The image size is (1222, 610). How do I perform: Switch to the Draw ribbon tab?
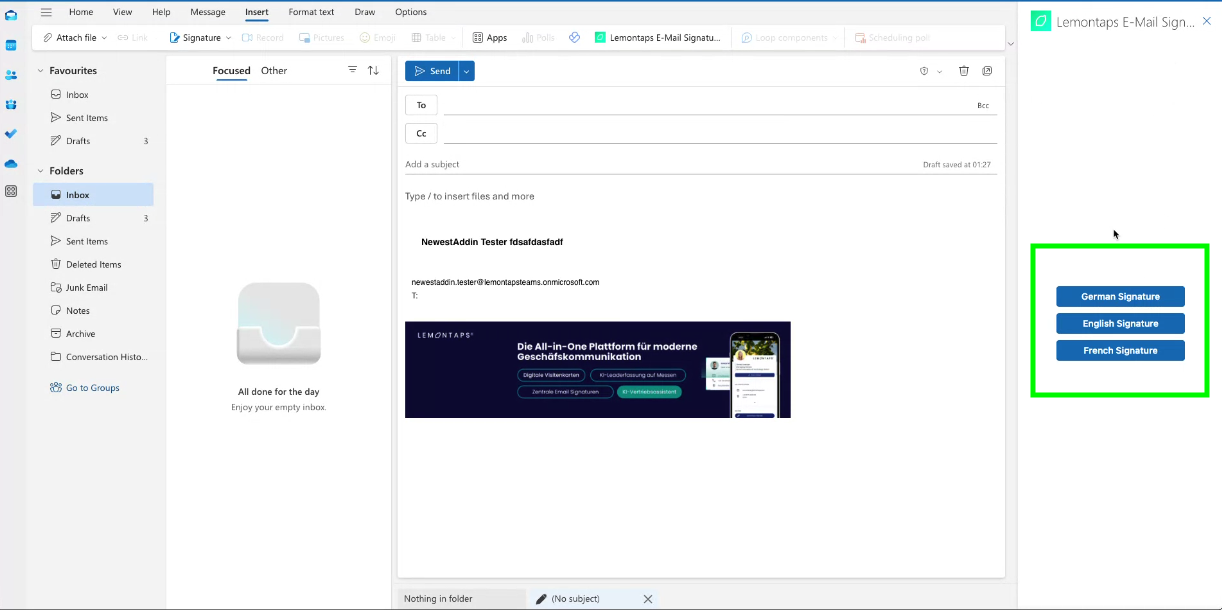click(365, 12)
